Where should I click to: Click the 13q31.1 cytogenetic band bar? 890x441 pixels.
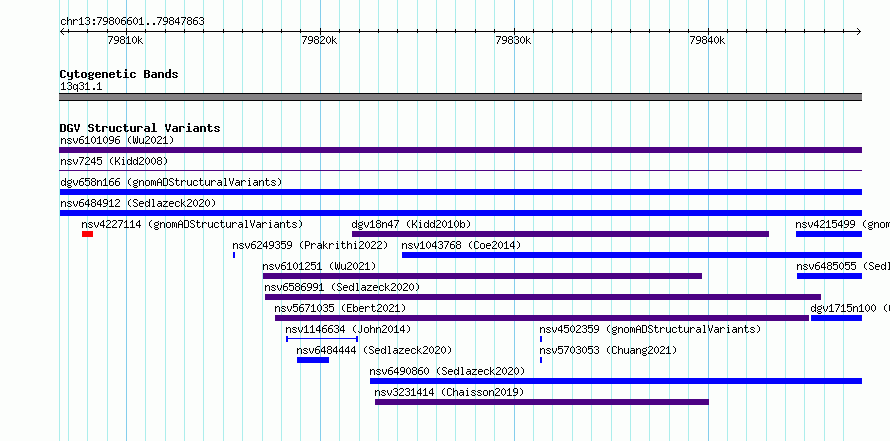pyautogui.click(x=460, y=97)
